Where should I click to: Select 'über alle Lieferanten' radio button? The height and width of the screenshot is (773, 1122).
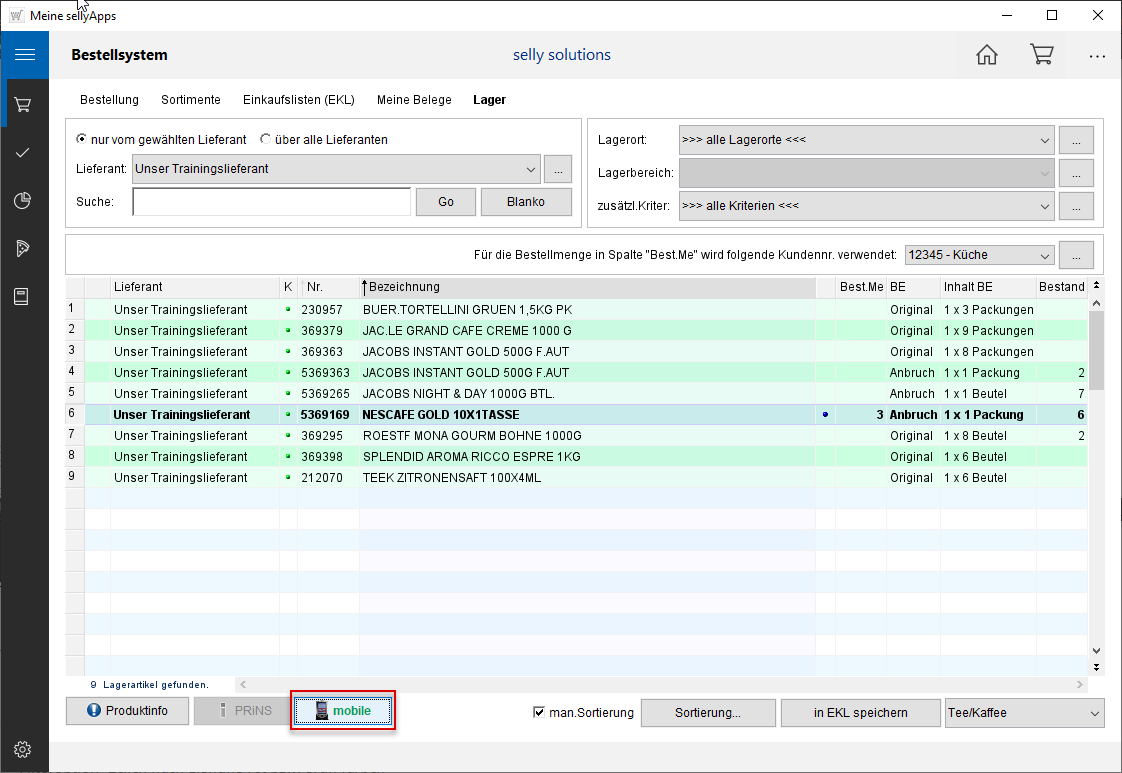tap(266, 140)
